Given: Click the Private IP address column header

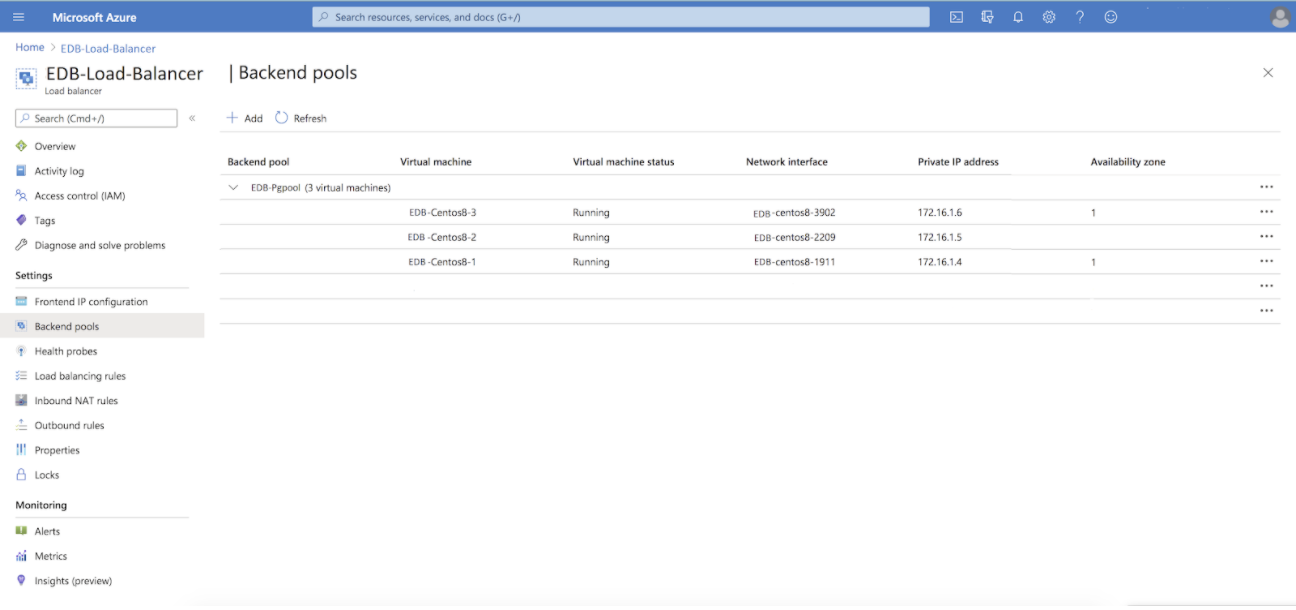Looking at the screenshot, I should coord(958,162).
